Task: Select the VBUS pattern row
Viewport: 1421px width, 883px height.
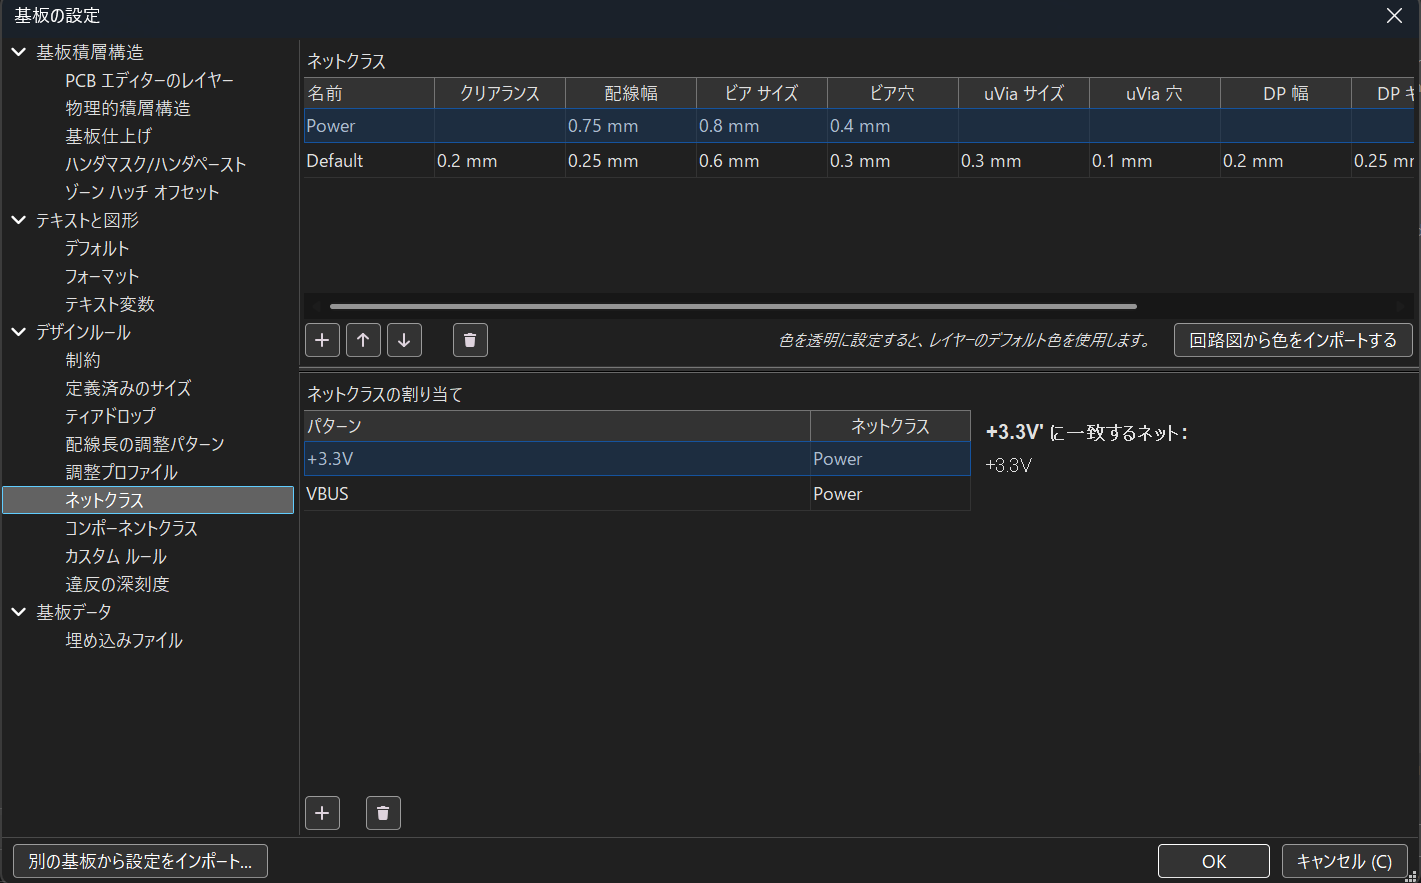Action: (557, 494)
